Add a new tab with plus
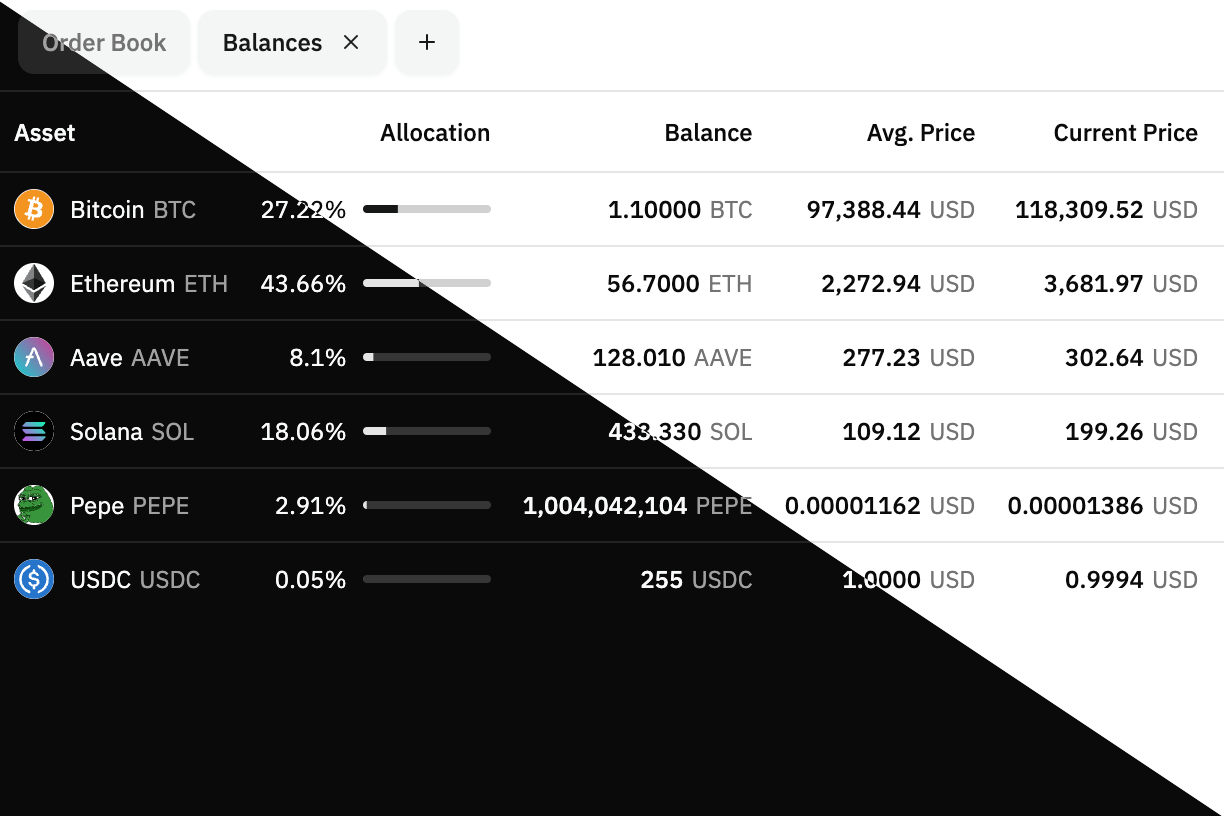 [427, 42]
